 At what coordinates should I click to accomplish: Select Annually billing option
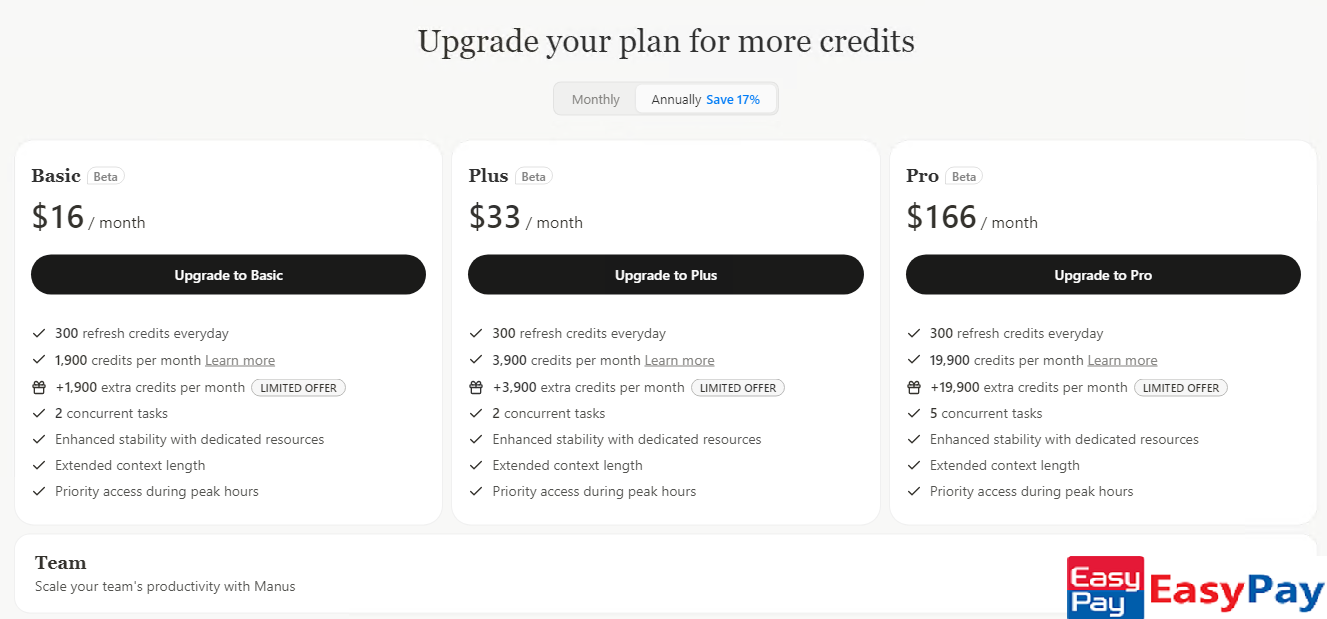(677, 100)
